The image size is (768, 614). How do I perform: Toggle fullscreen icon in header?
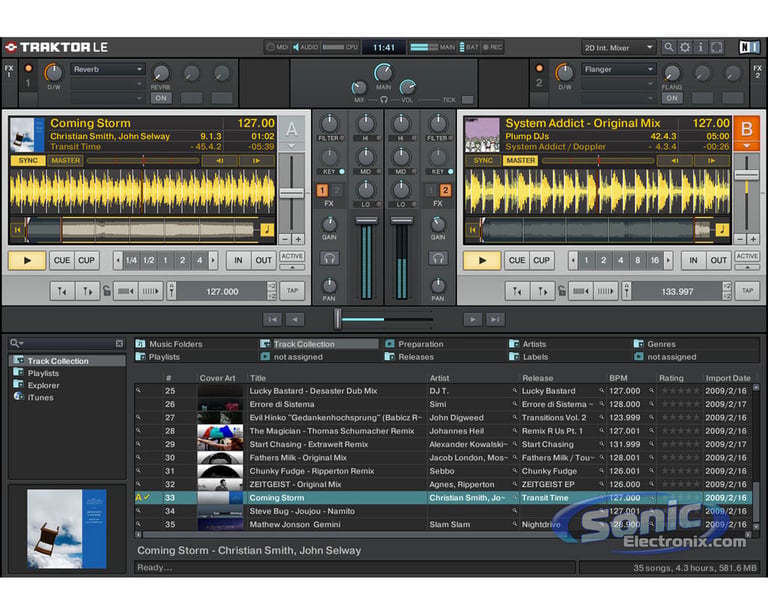point(717,47)
